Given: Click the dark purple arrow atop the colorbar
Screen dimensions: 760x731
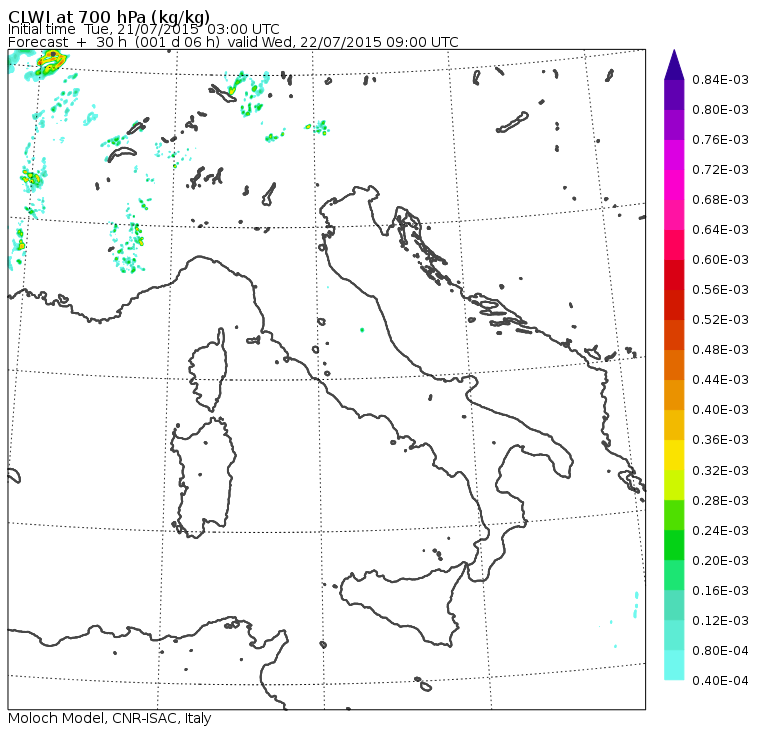Looking at the screenshot, I should [674, 64].
